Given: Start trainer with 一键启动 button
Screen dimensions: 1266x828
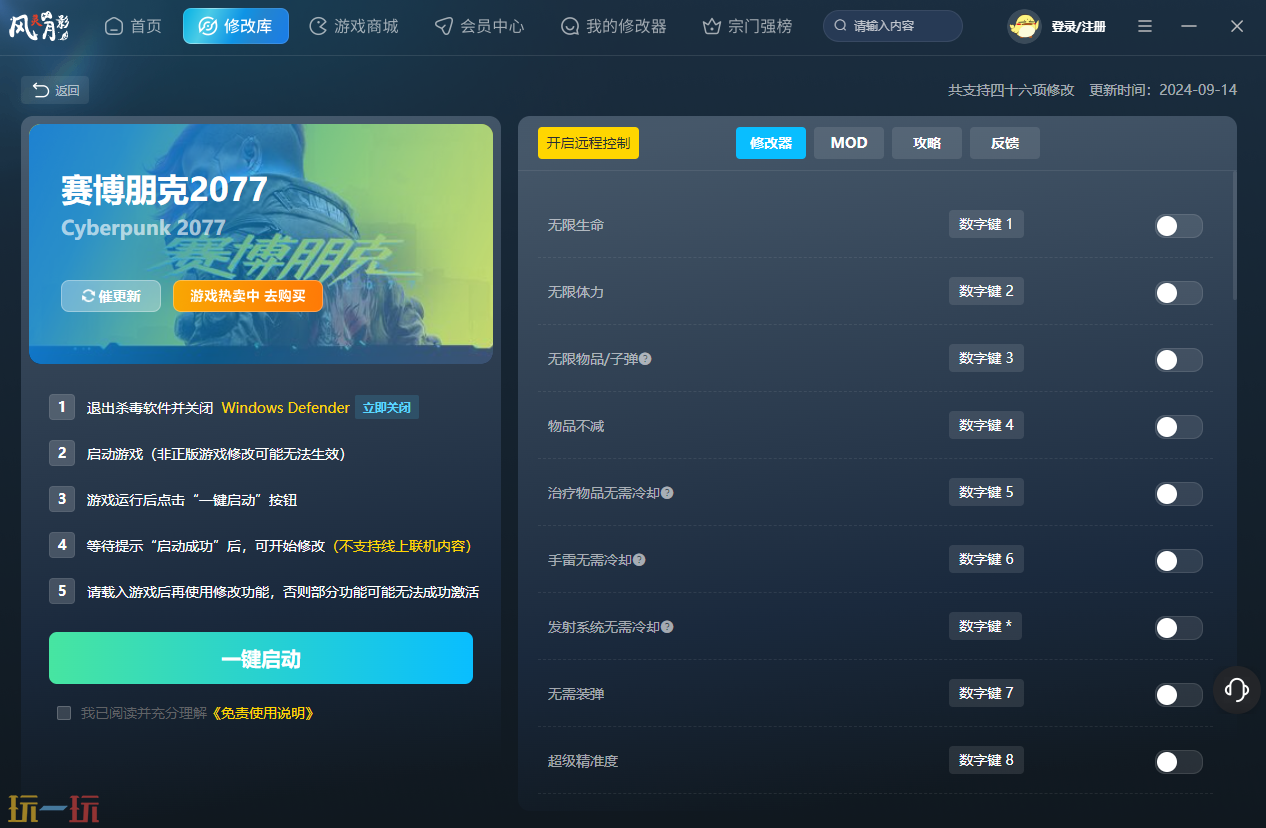Looking at the screenshot, I should click(261, 658).
